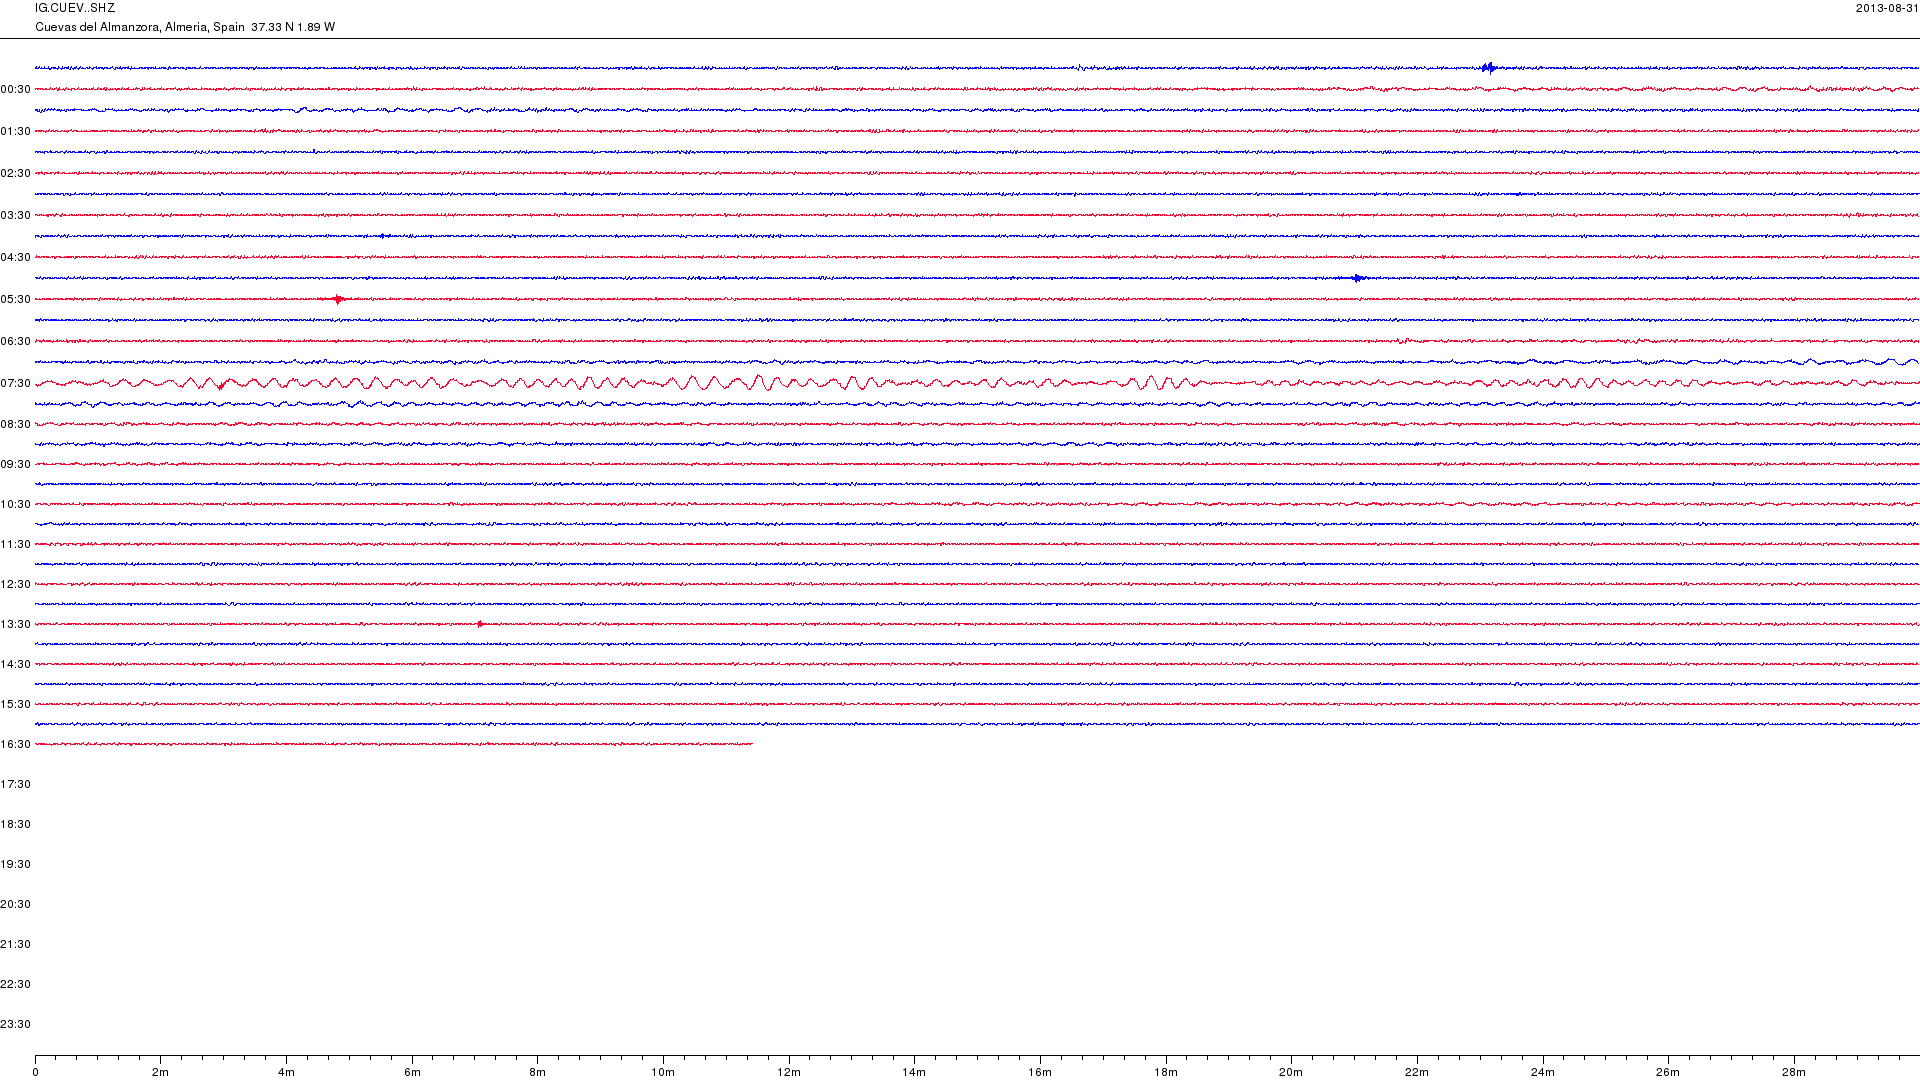Click the 16:30 time label

[x=16, y=745]
